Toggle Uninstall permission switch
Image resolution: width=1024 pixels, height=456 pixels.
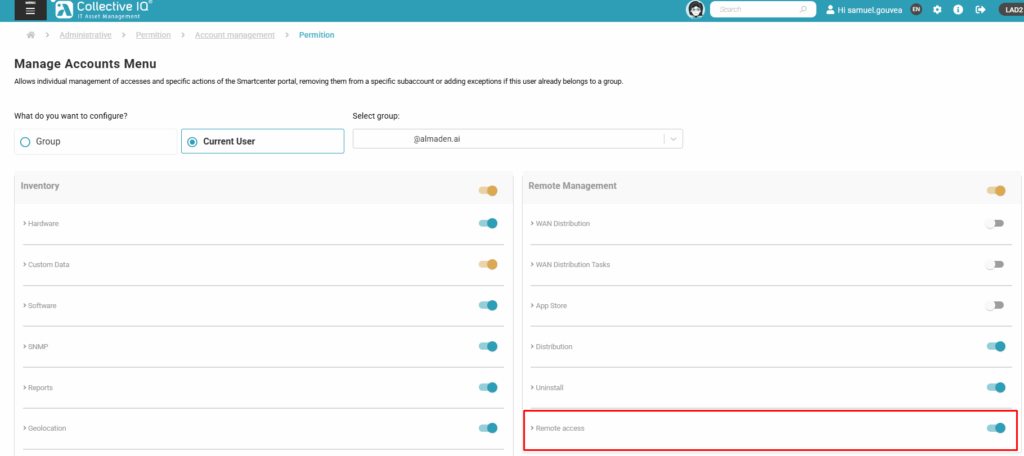click(996, 387)
